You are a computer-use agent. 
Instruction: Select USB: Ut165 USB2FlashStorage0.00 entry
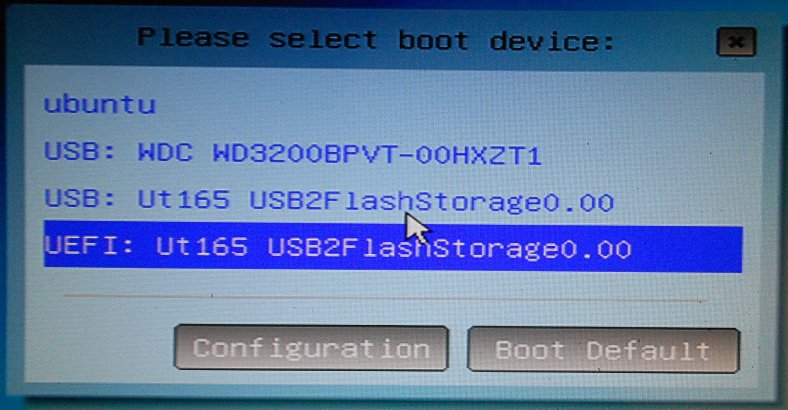[329, 200]
